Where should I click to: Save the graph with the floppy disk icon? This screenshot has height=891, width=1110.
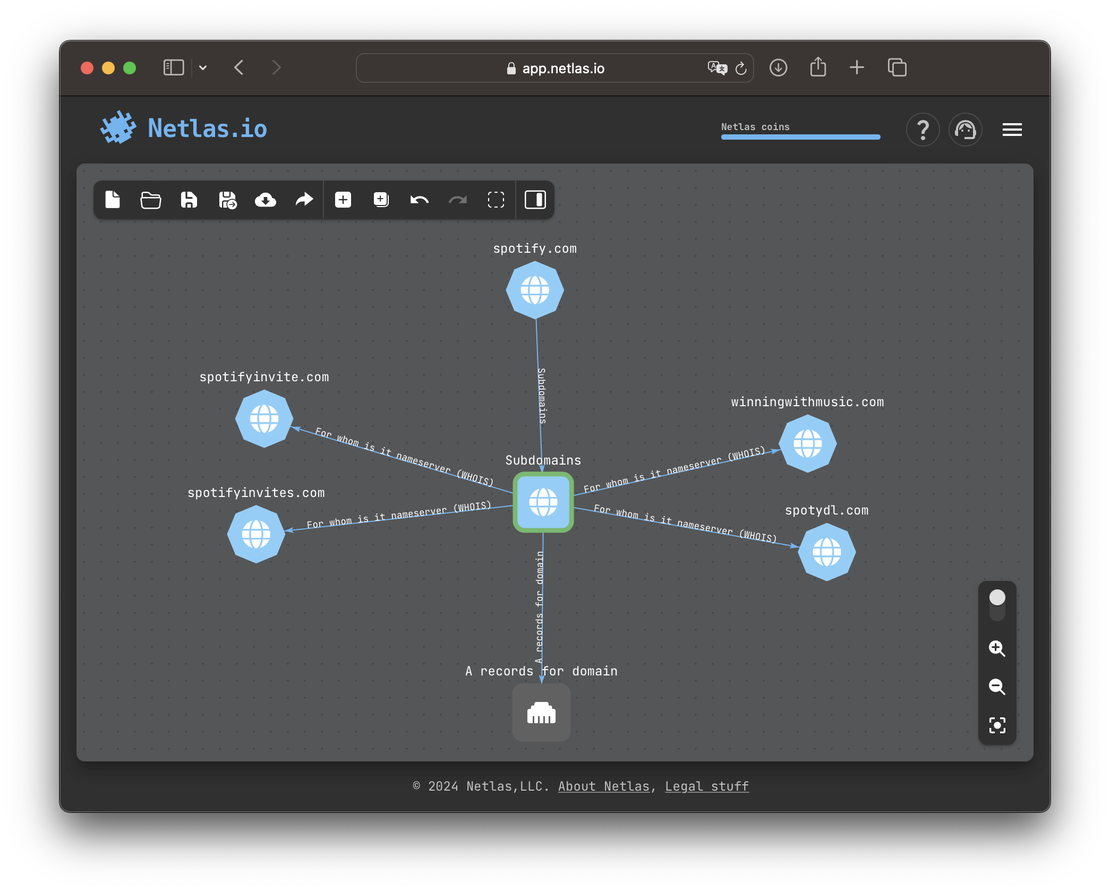[189, 200]
